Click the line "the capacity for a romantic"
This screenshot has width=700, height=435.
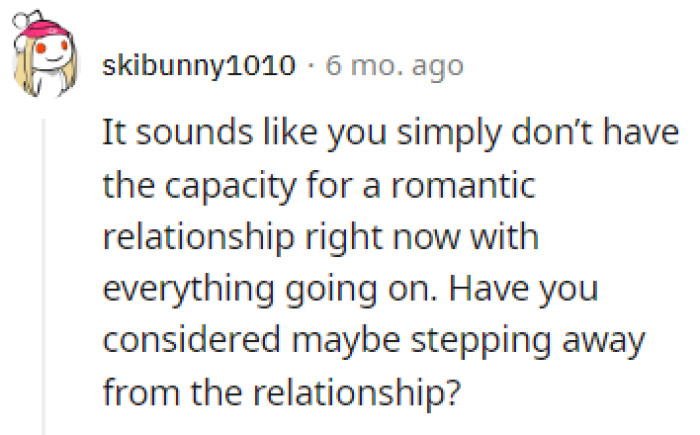[320, 188]
